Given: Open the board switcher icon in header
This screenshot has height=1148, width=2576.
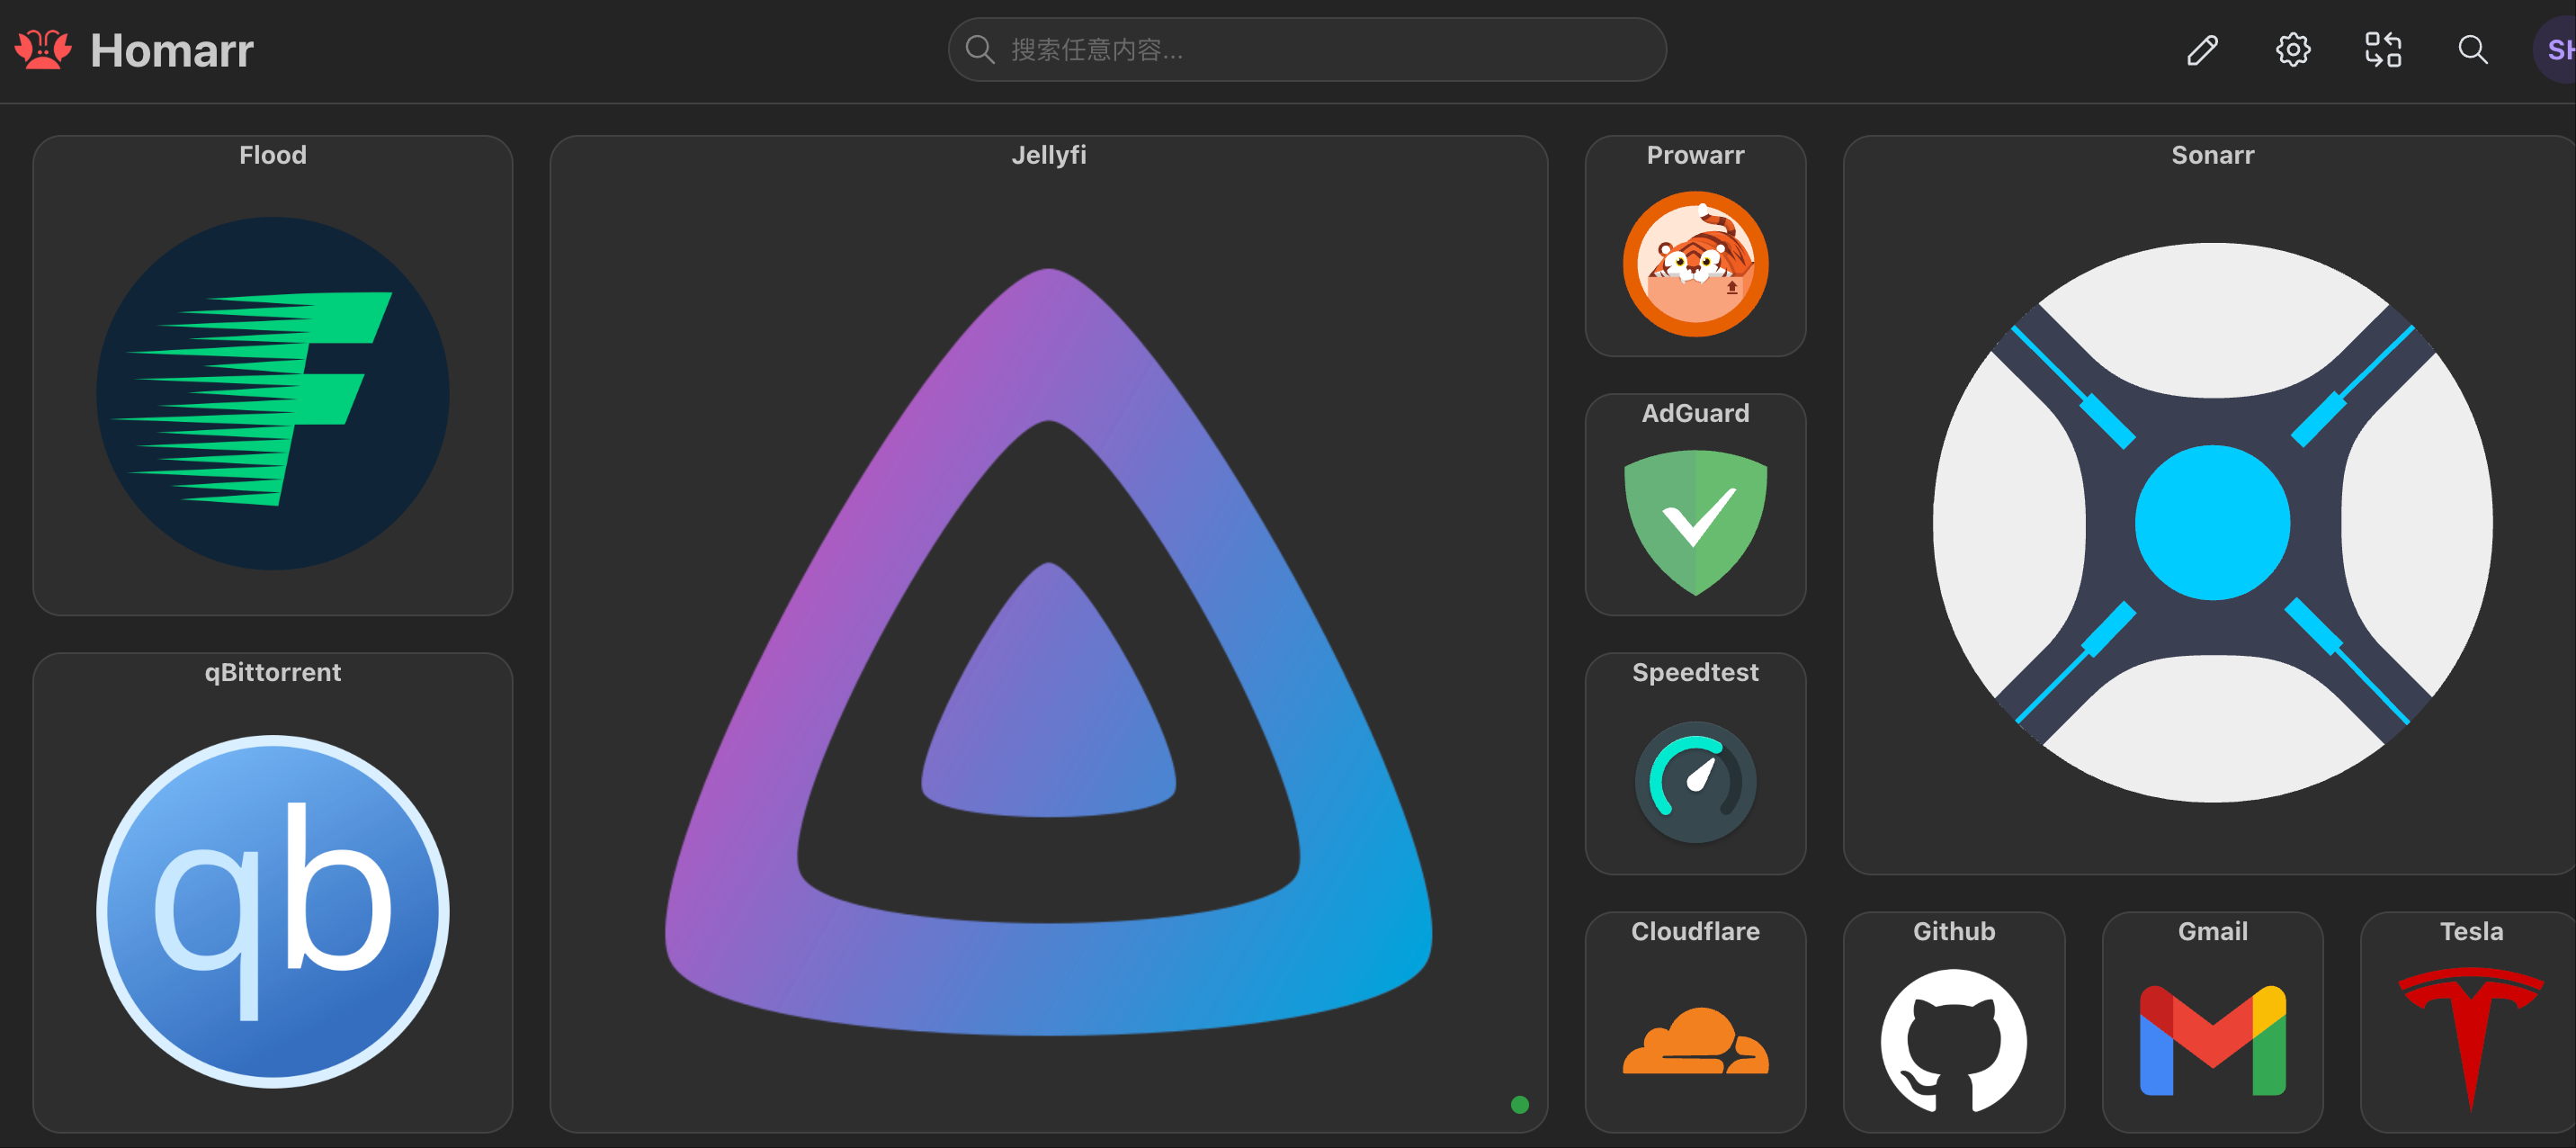Looking at the screenshot, I should point(2382,49).
